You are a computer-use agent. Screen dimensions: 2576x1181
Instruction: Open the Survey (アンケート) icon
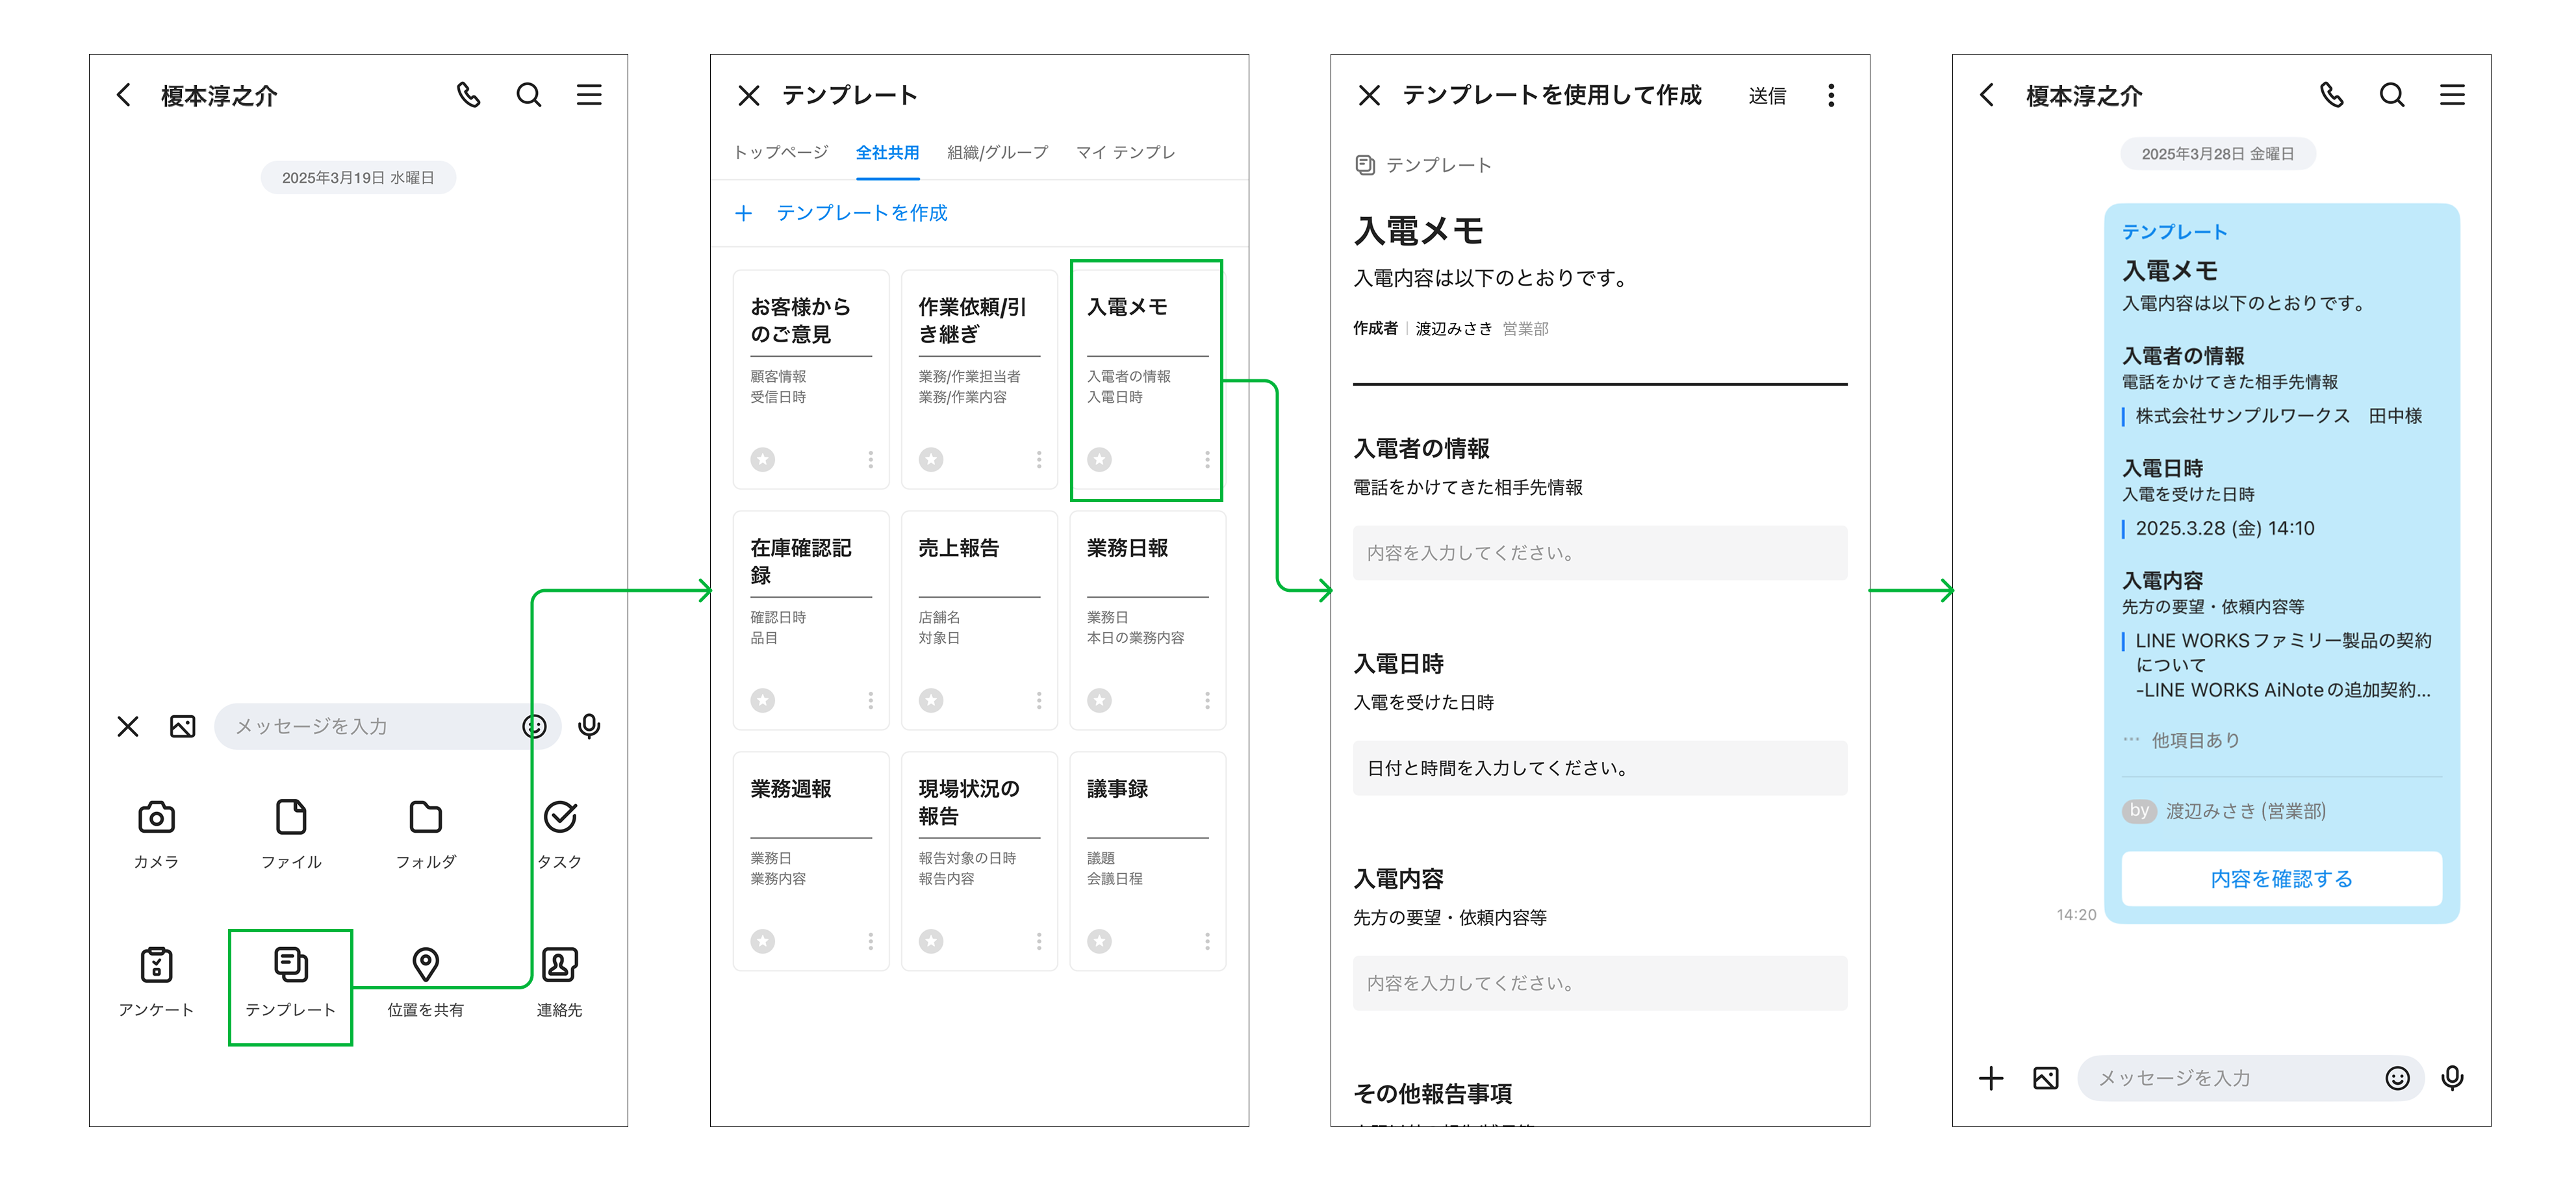pos(156,966)
